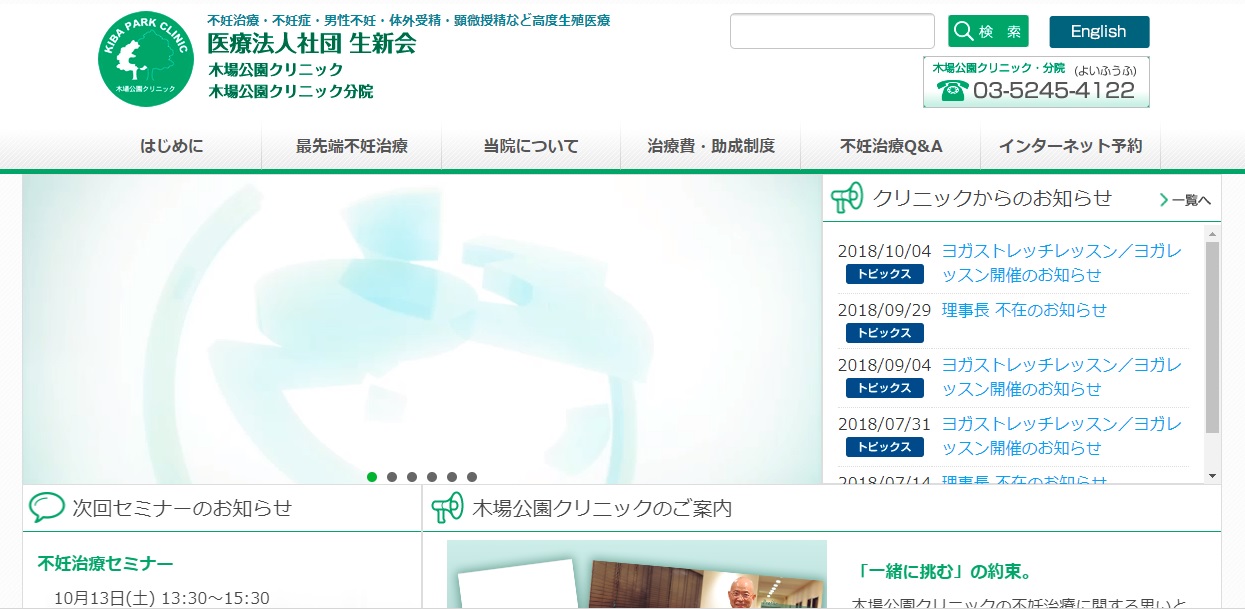This screenshot has height=611, width=1245.
Task: Select the sixth slideshow dot
Action: coord(472,477)
